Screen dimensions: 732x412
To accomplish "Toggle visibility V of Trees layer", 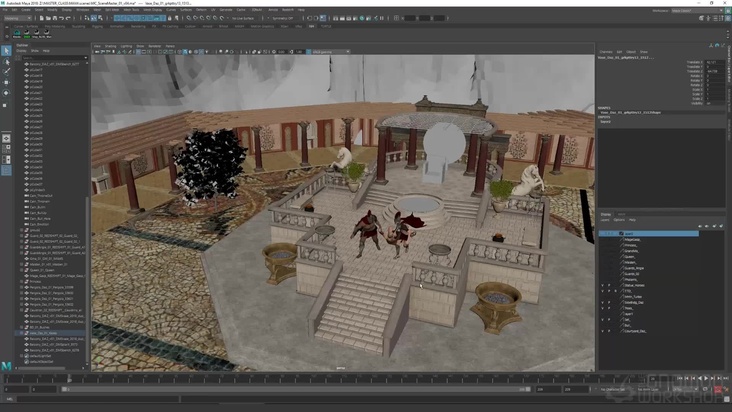I will click(x=602, y=308).
